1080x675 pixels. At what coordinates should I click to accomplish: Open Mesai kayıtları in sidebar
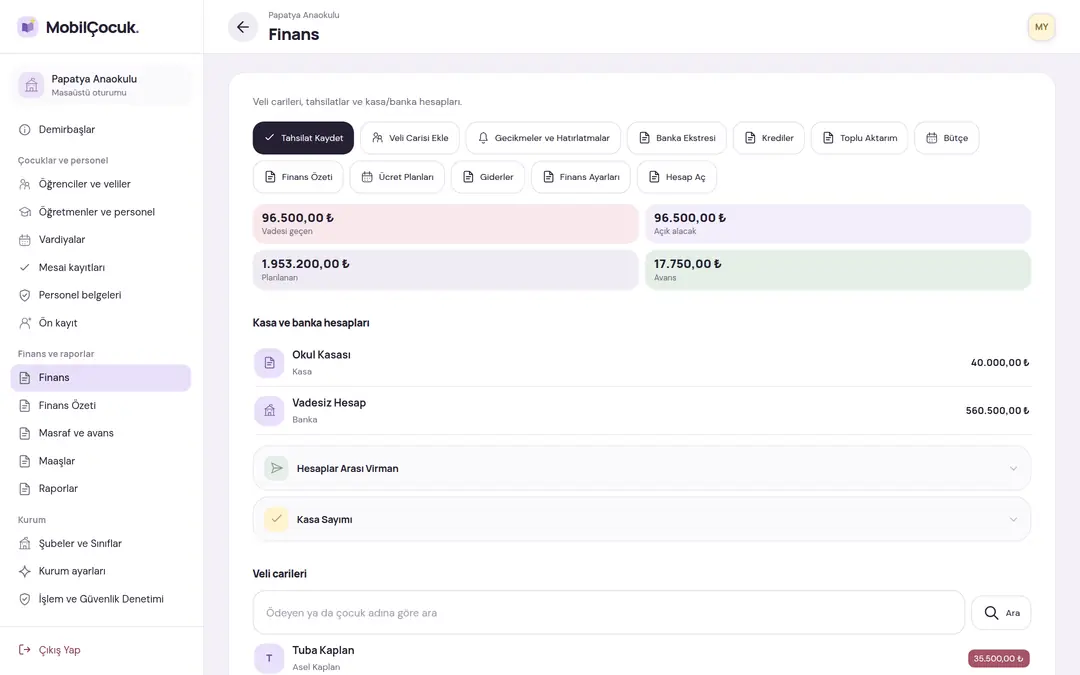pos(101,267)
